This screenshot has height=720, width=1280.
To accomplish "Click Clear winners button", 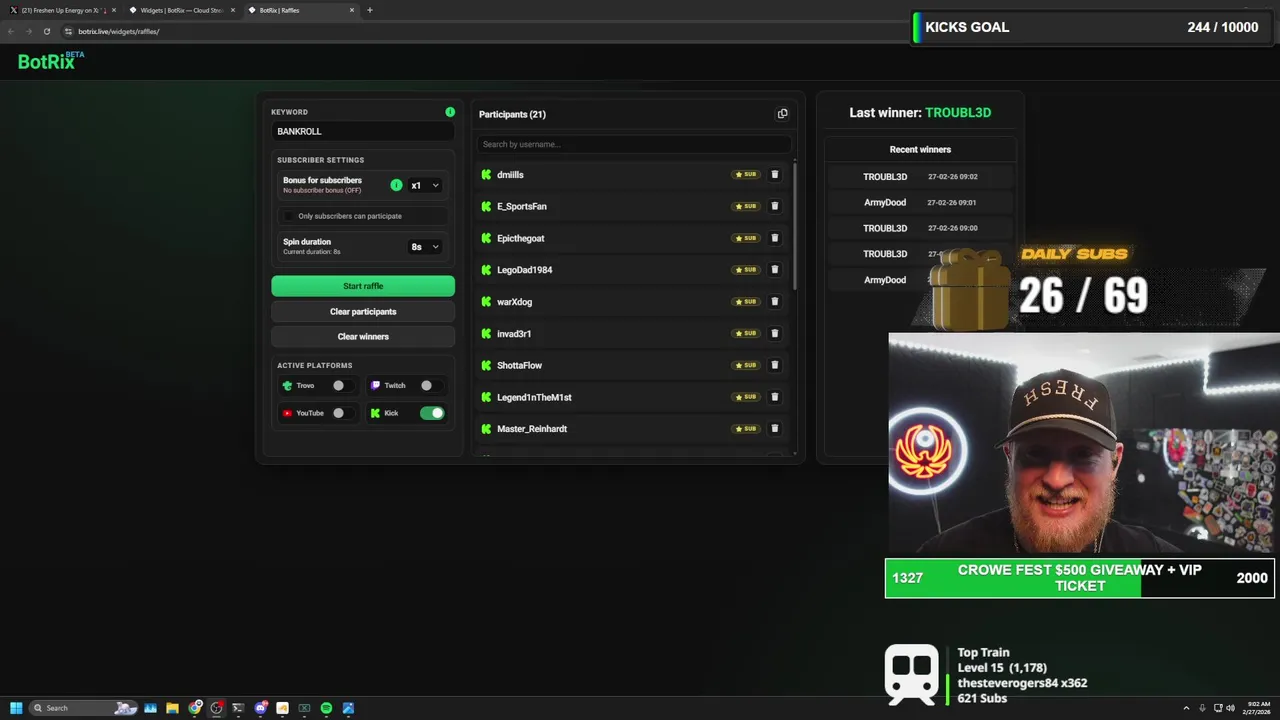I will [x=363, y=336].
